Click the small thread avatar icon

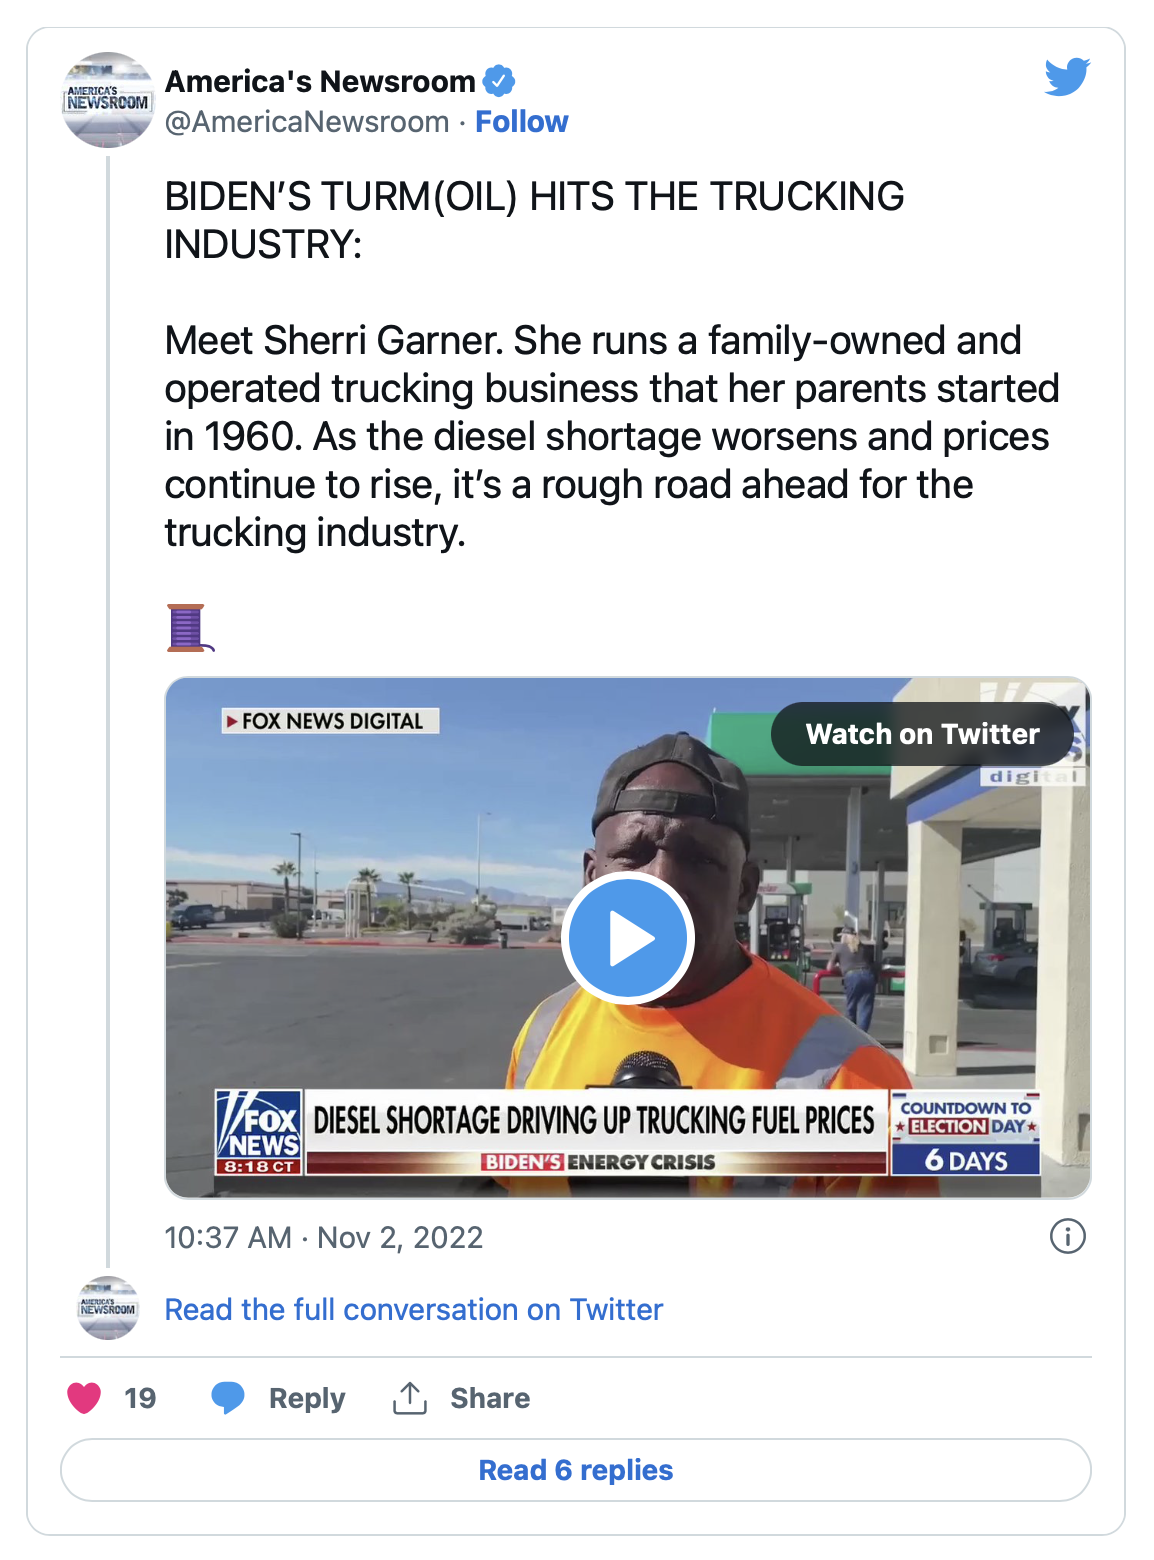(x=108, y=1308)
